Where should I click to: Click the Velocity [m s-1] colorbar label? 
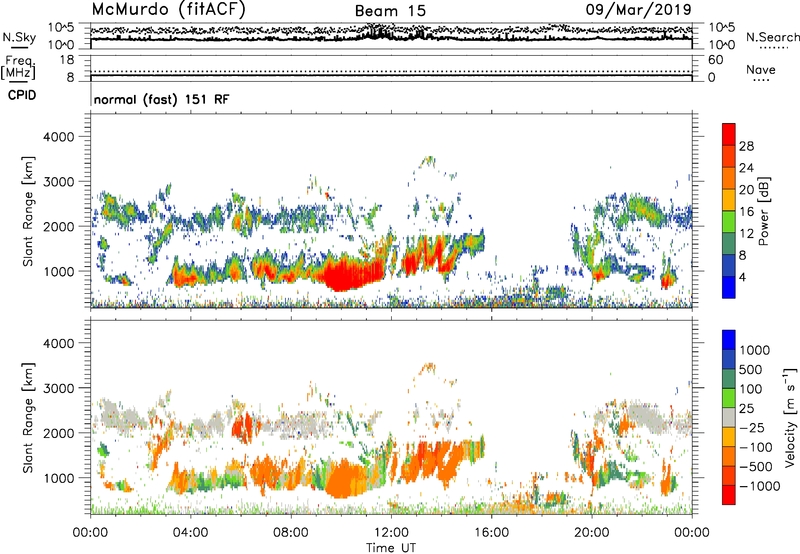[x=790, y=417]
